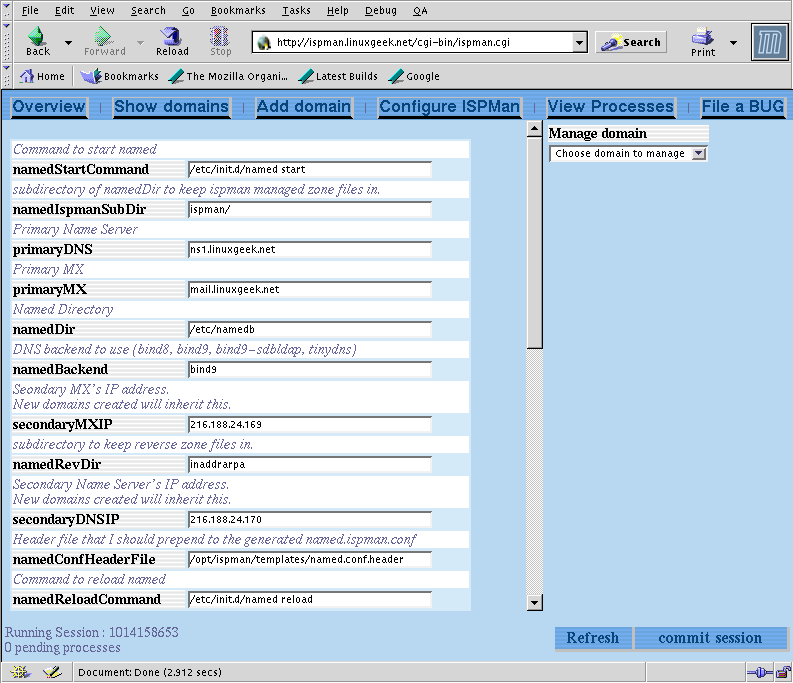The width and height of the screenshot is (793, 683).
Task: Open the Search menu
Action: (x=148, y=11)
